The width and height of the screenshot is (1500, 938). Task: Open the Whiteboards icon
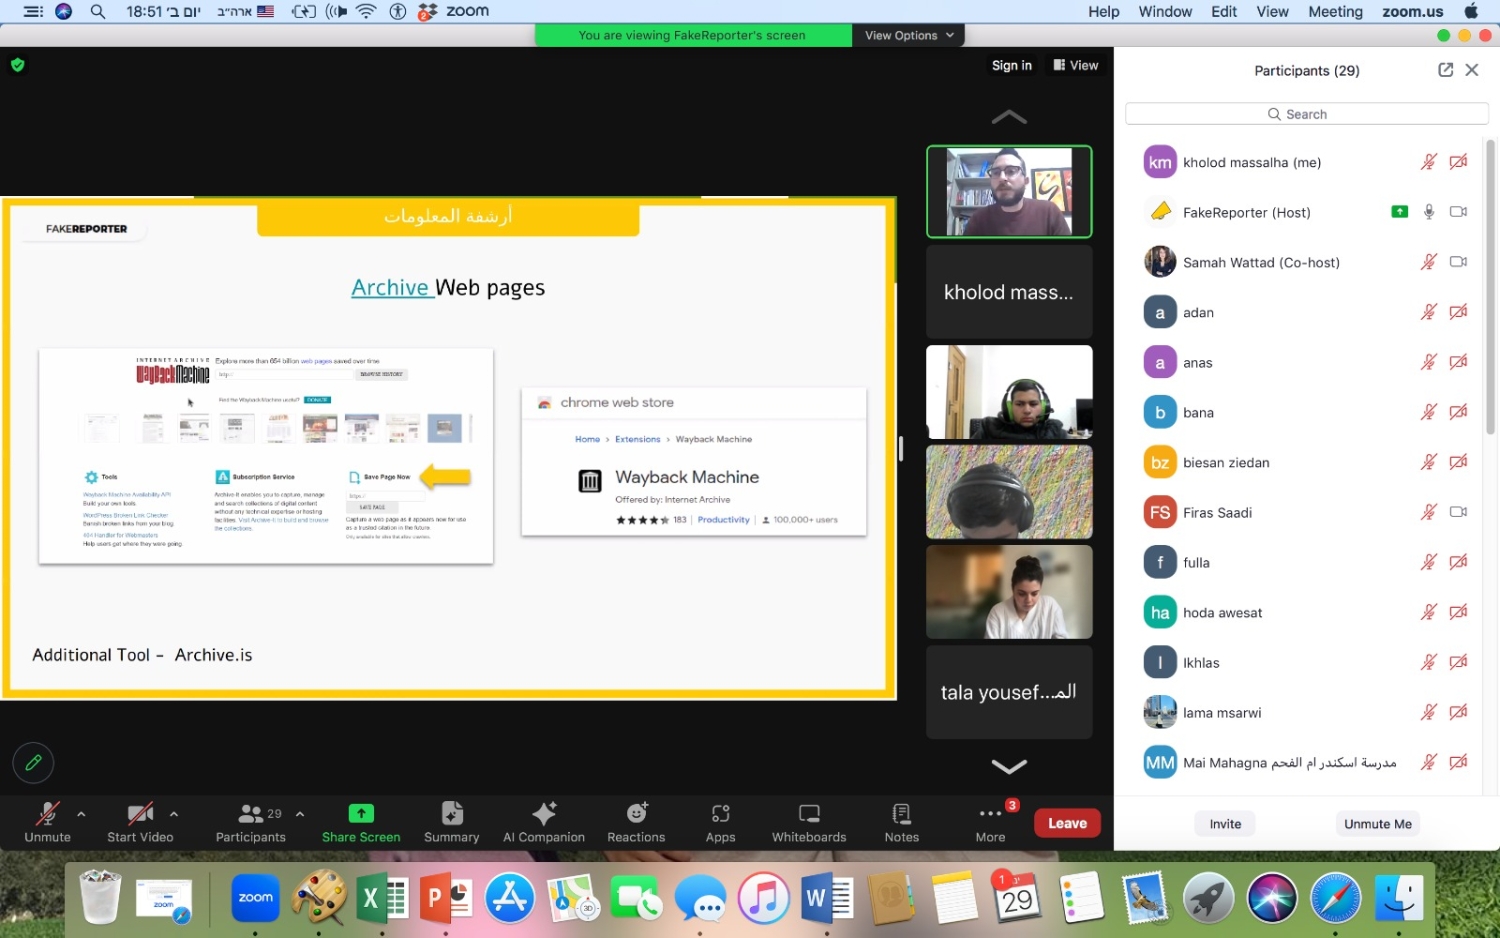tap(809, 813)
